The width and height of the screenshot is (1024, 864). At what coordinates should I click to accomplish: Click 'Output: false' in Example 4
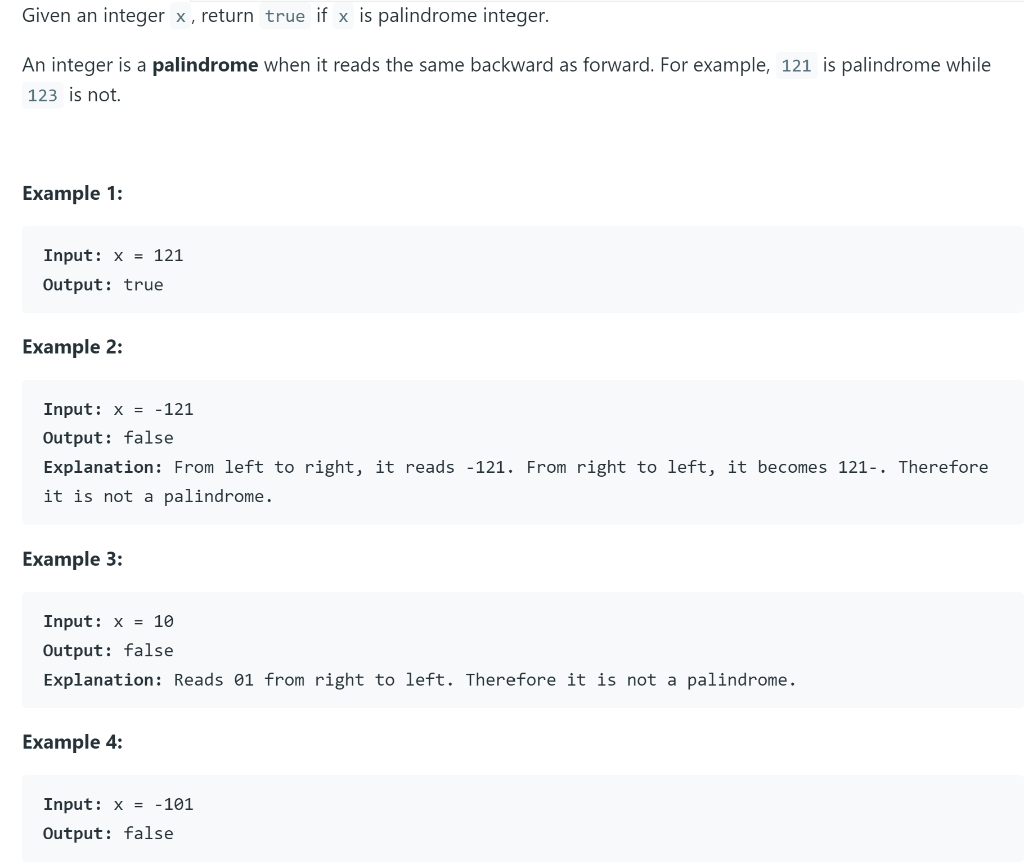click(108, 833)
